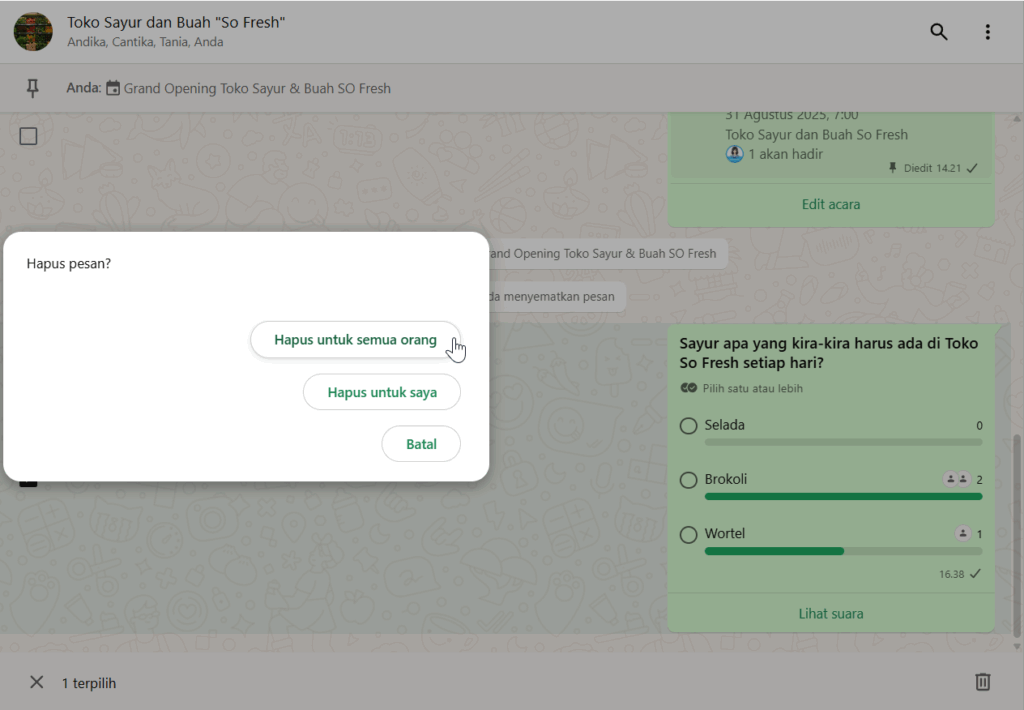
Task: Click the pin icon in pinned bar
Action: (x=32, y=89)
